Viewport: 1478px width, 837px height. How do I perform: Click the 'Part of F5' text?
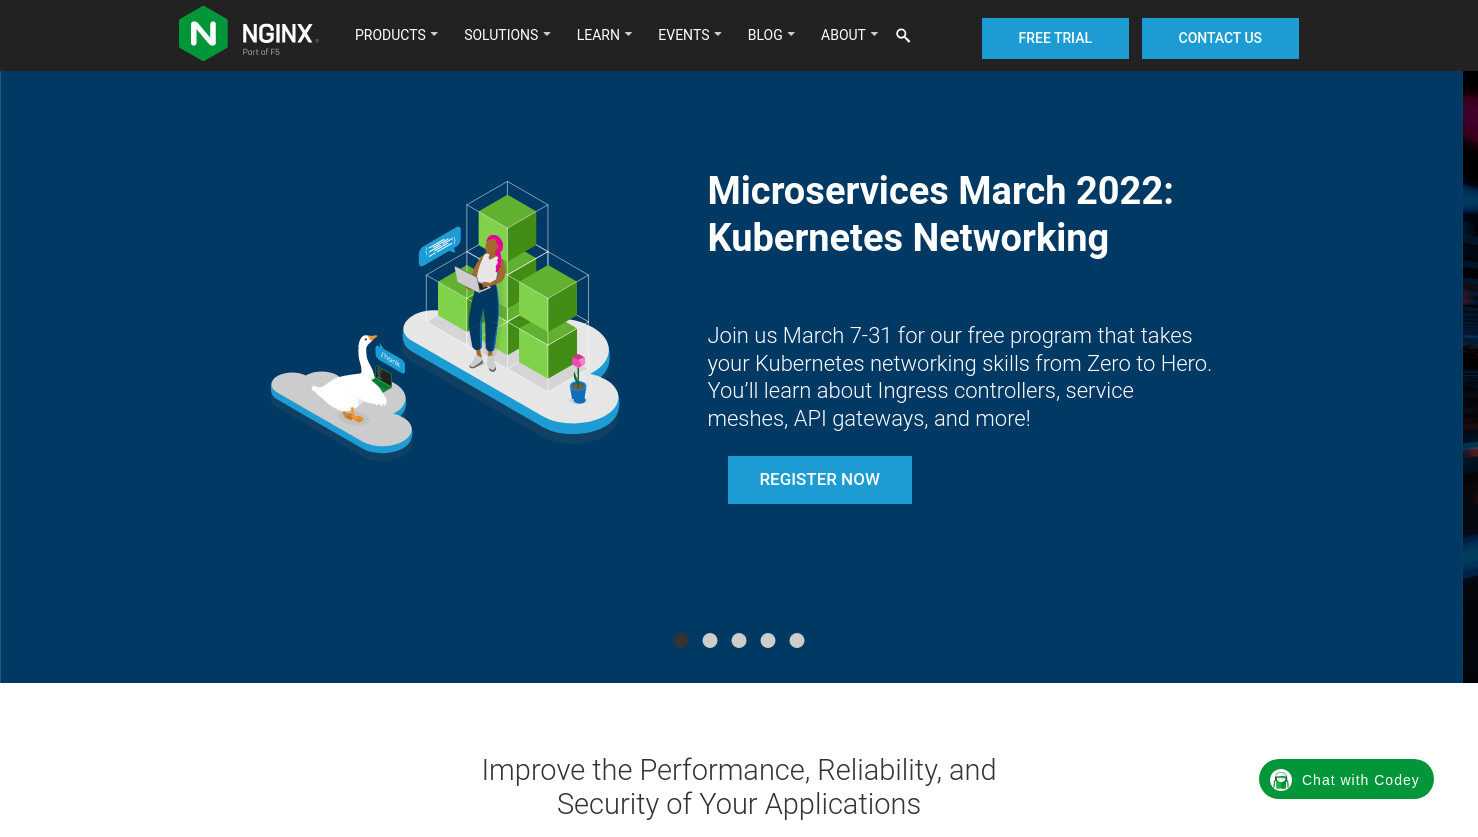coord(261,52)
